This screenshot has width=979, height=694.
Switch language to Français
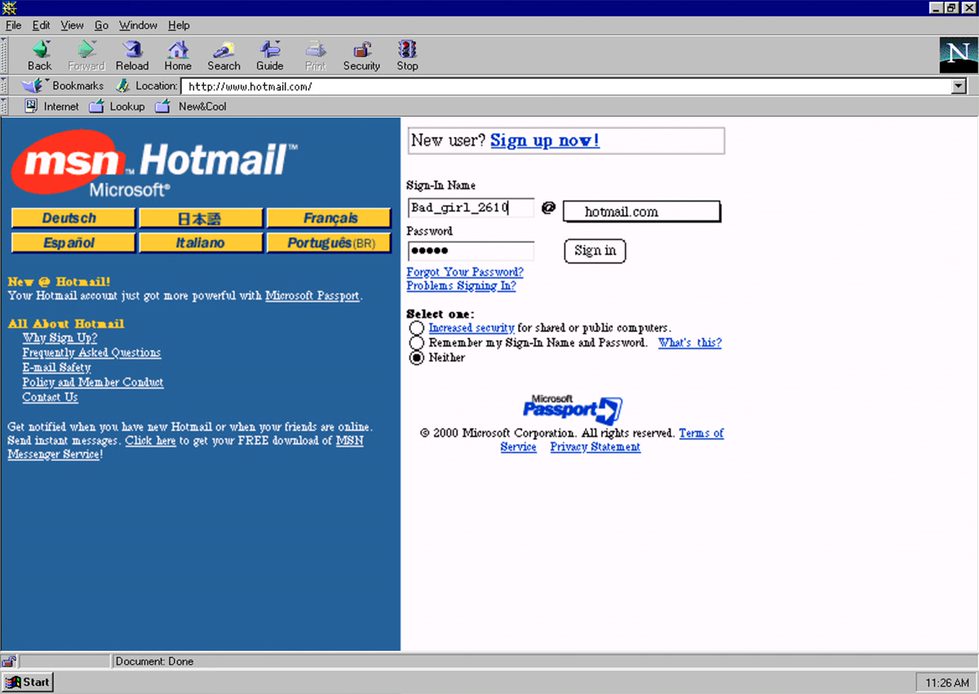tap(328, 218)
